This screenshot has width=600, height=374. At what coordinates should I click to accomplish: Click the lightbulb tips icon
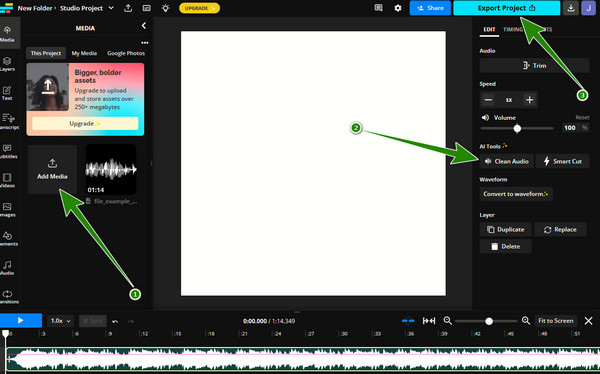[x=165, y=8]
